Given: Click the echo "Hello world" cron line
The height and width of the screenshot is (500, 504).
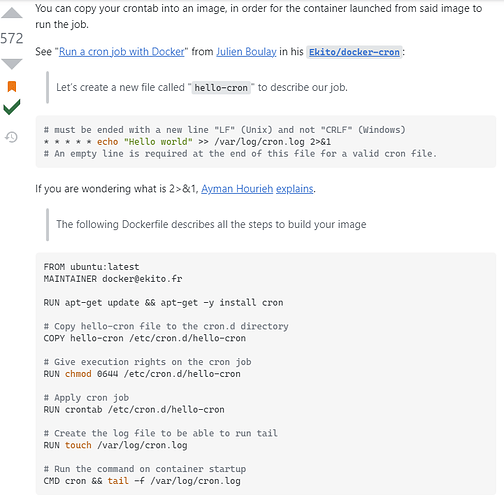Looking at the screenshot, I should 187,142.
